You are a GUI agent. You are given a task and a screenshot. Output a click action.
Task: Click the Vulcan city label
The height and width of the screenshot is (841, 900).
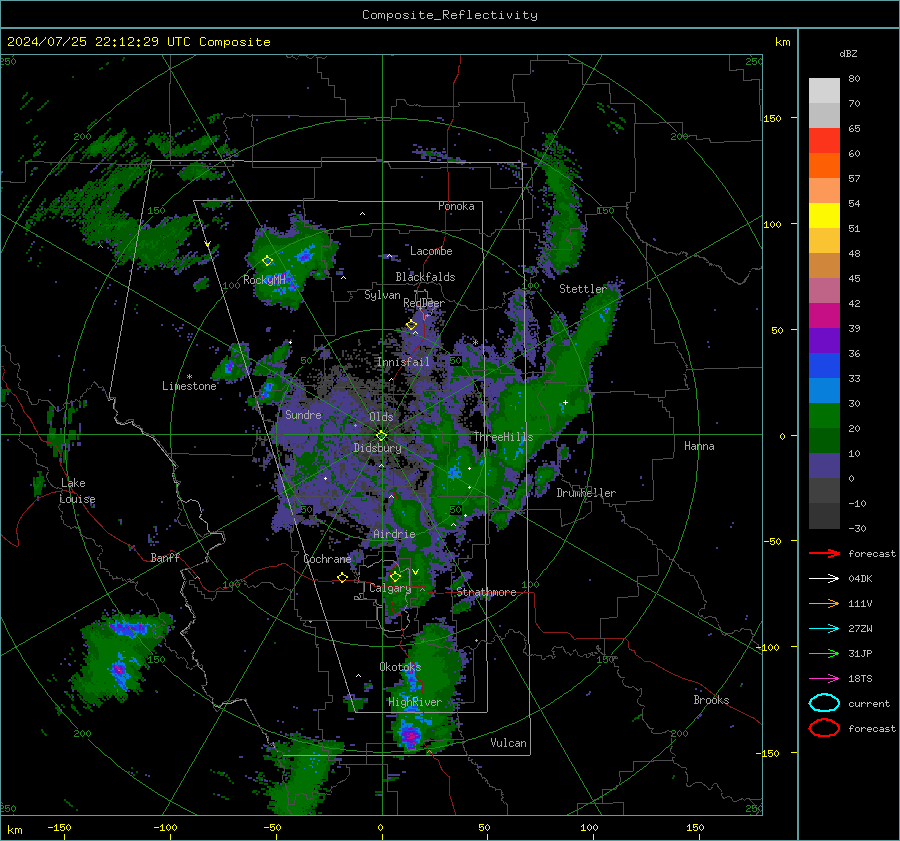[x=508, y=743]
